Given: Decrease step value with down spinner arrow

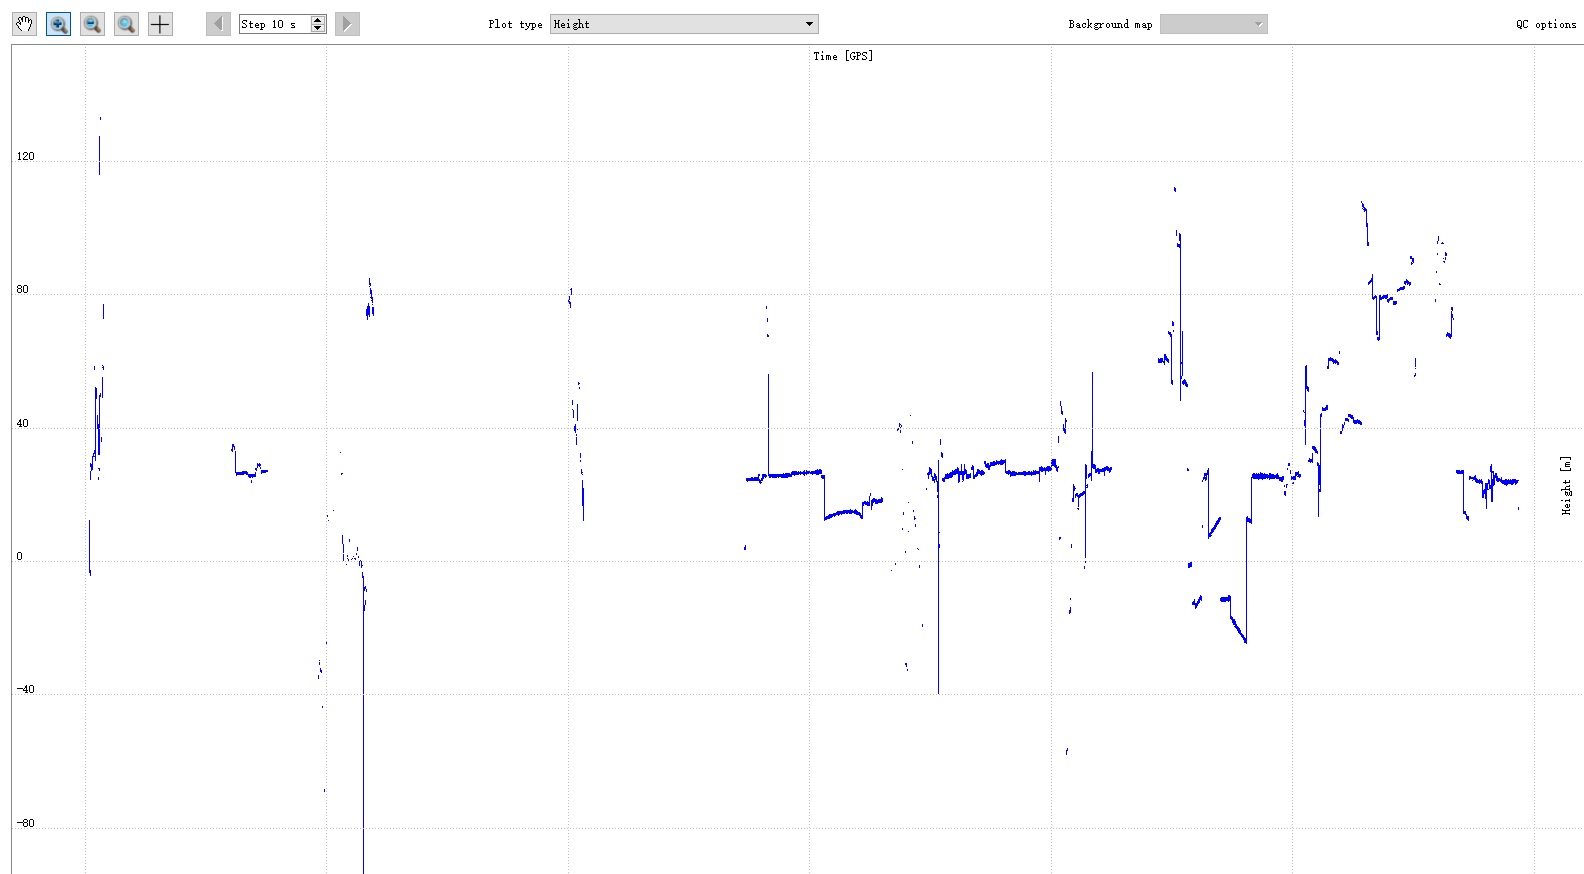Looking at the screenshot, I should point(318,29).
